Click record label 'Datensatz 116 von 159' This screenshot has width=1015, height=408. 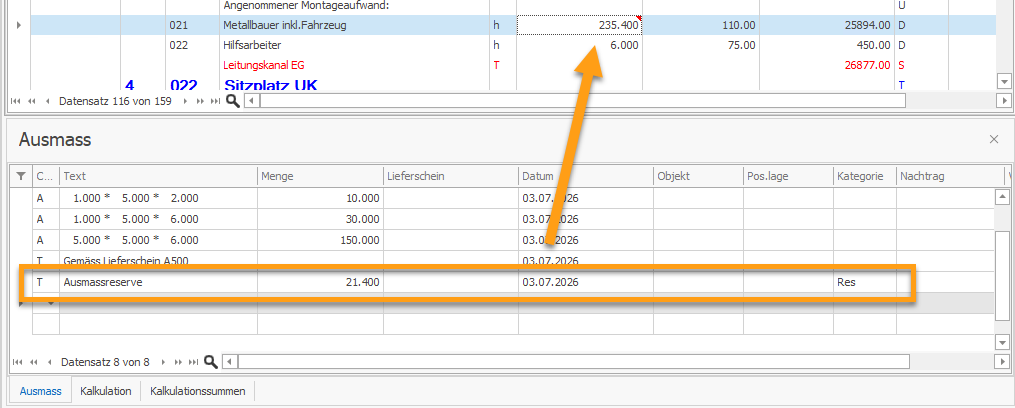(x=115, y=102)
